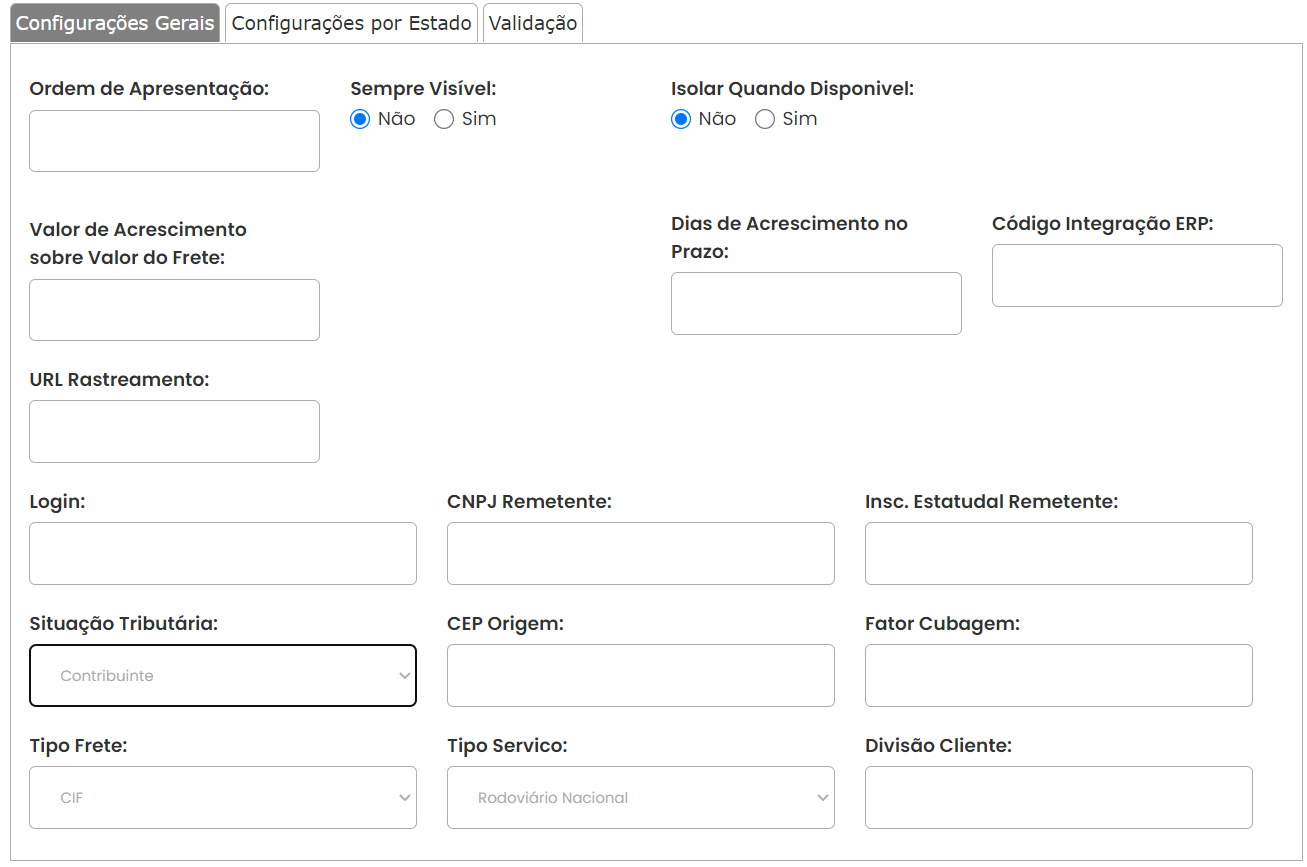Screen dimensions: 1307x867
Task: Click the 'Tipo Servico:' label
Action: (x=507, y=745)
